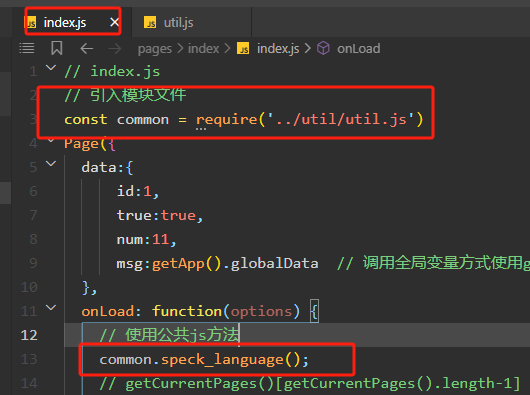
Task: Click 'function' keyword on line 11
Action: click(x=187, y=311)
